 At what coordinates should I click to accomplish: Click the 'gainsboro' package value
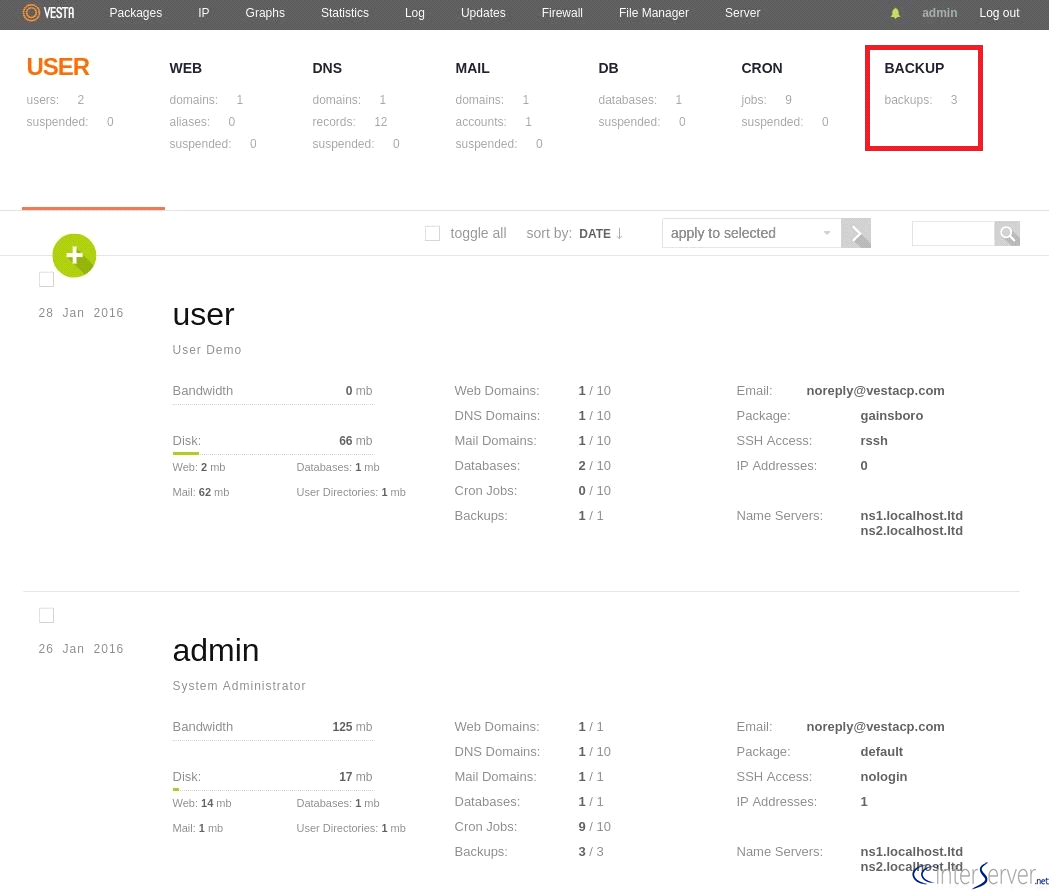[x=891, y=416]
